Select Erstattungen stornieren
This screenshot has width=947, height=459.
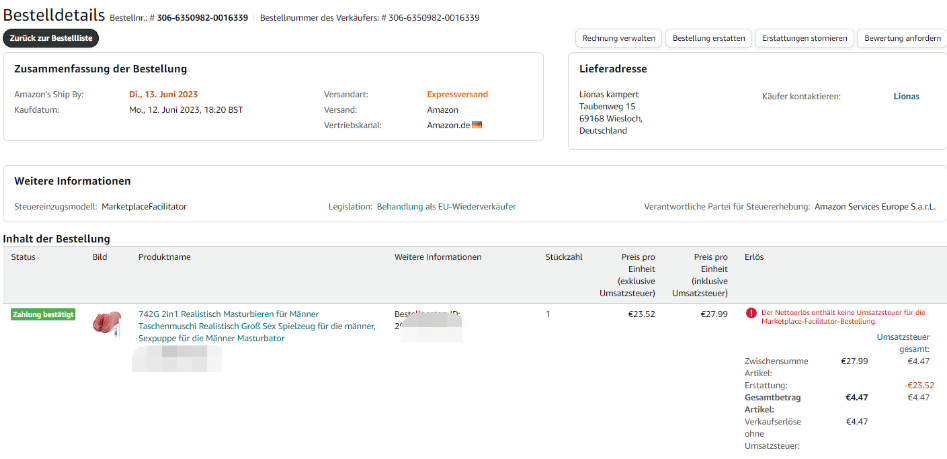802,38
